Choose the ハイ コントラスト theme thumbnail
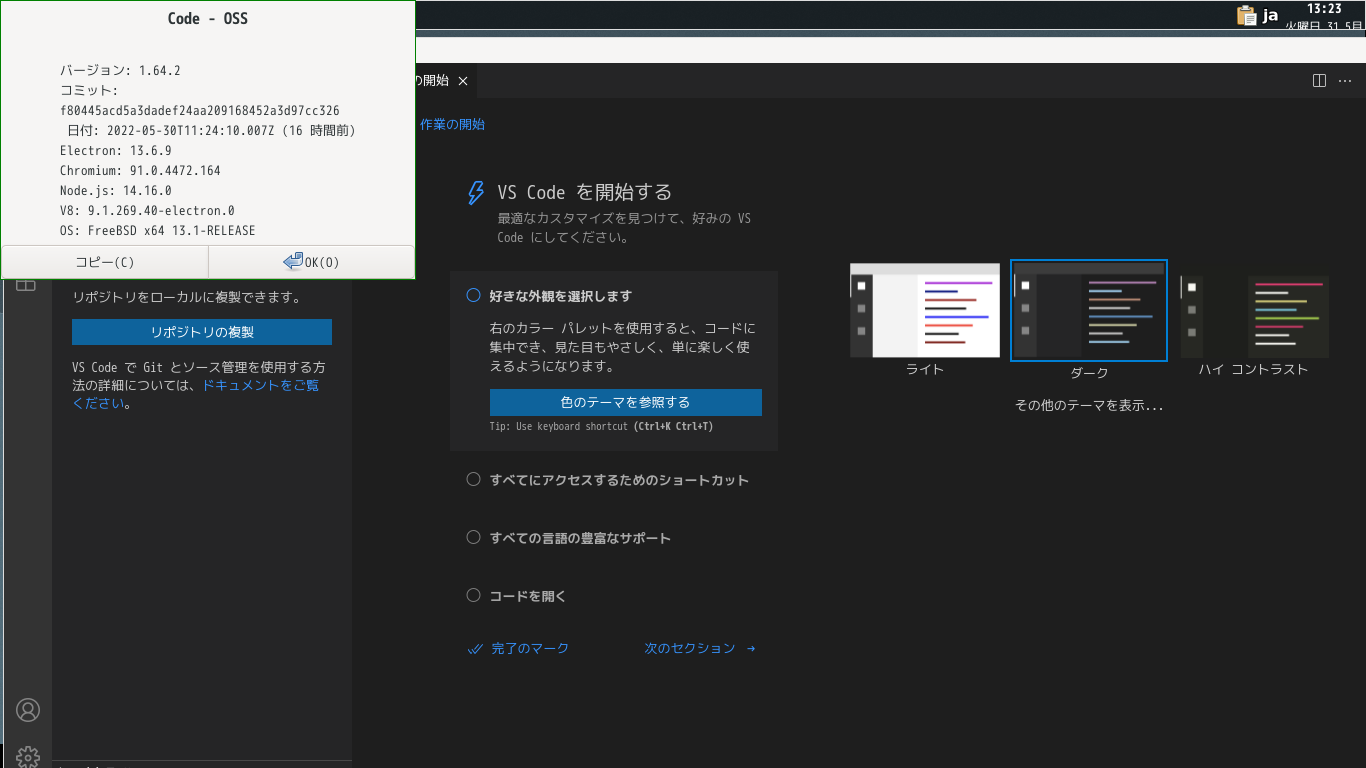The image size is (1366, 768). pos(1254,317)
